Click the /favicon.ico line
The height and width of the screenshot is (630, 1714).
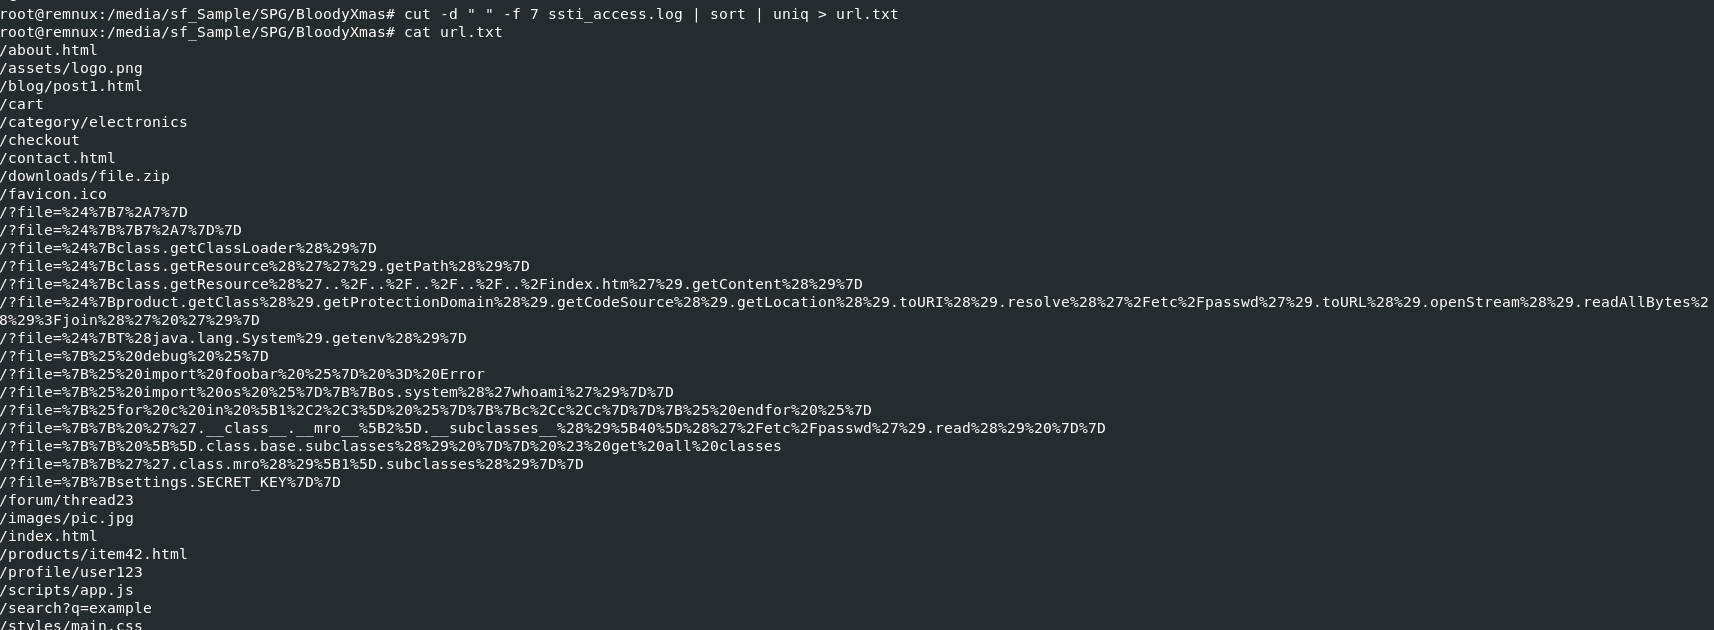[x=53, y=194]
